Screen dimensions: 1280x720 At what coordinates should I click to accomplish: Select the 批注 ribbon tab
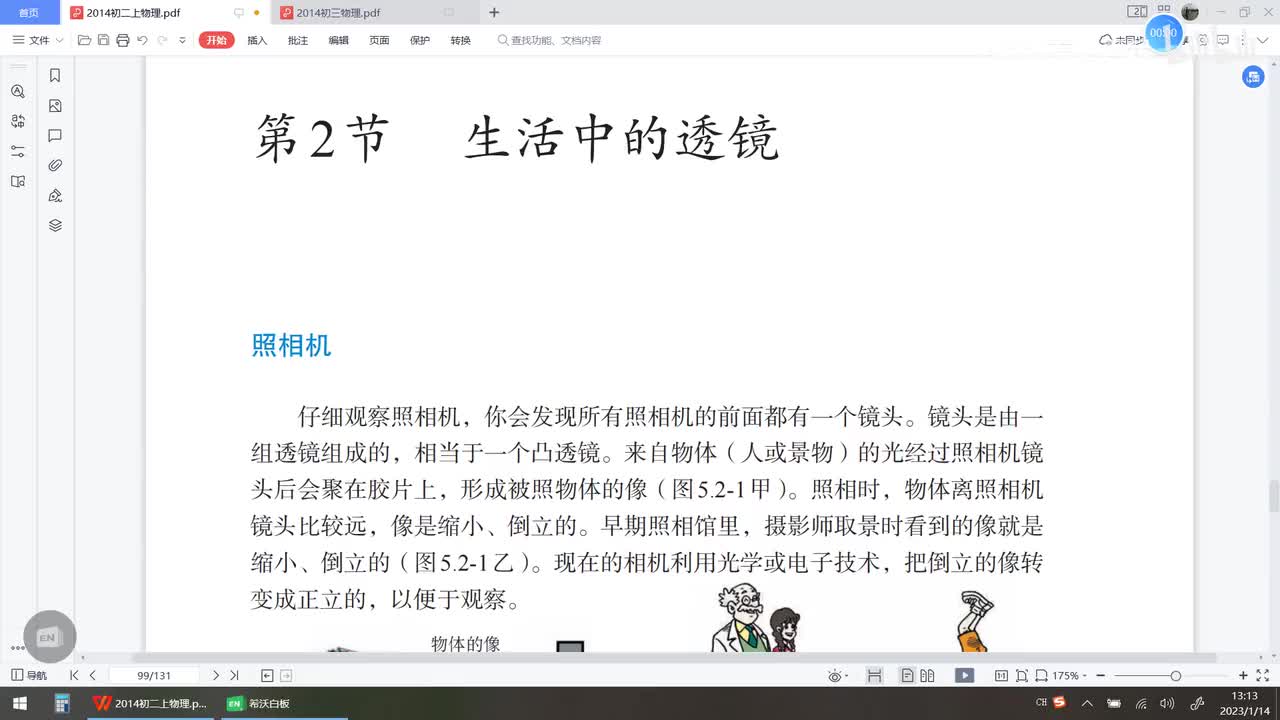coord(298,40)
